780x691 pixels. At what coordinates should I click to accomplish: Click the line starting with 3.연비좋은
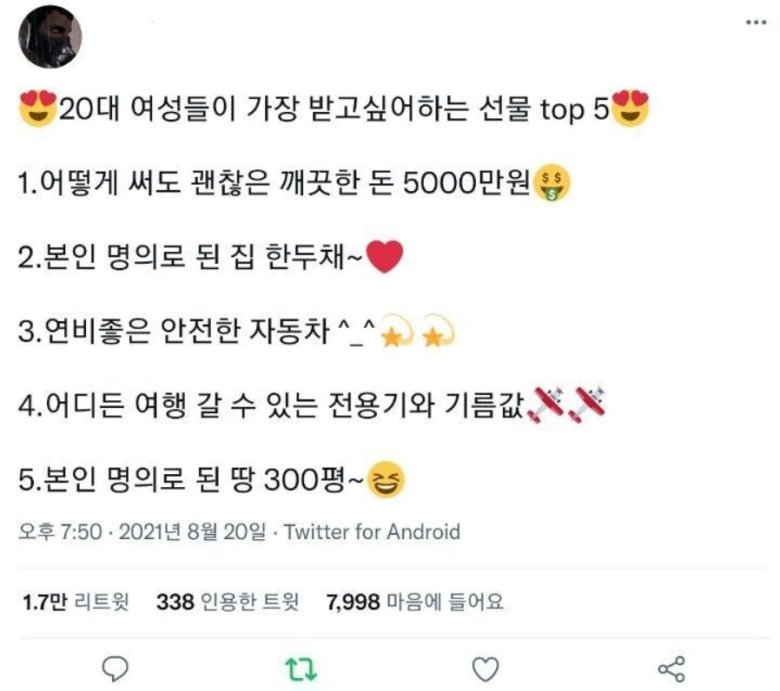[237, 331]
